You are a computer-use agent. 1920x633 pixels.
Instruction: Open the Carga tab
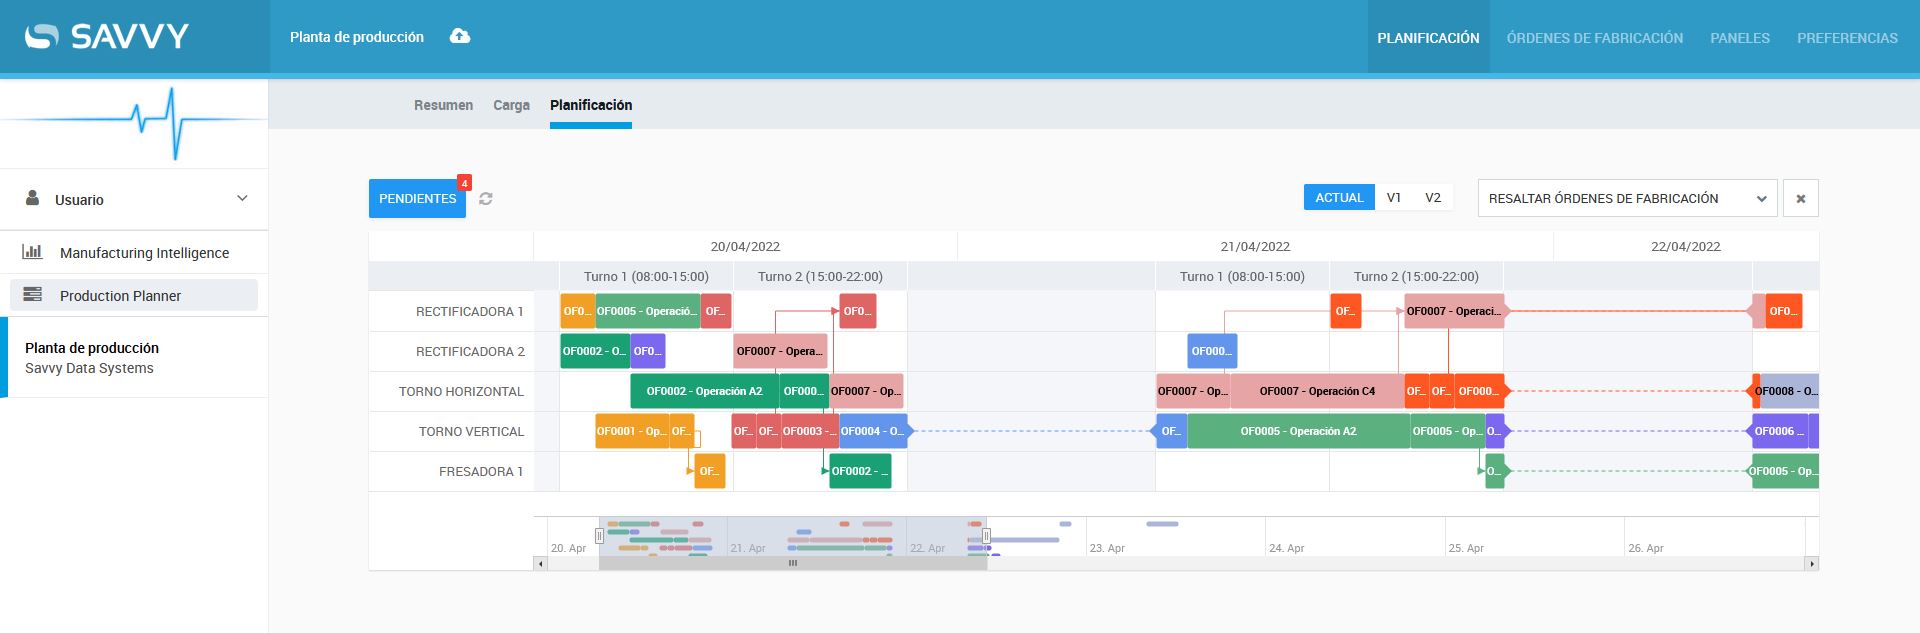tap(511, 105)
